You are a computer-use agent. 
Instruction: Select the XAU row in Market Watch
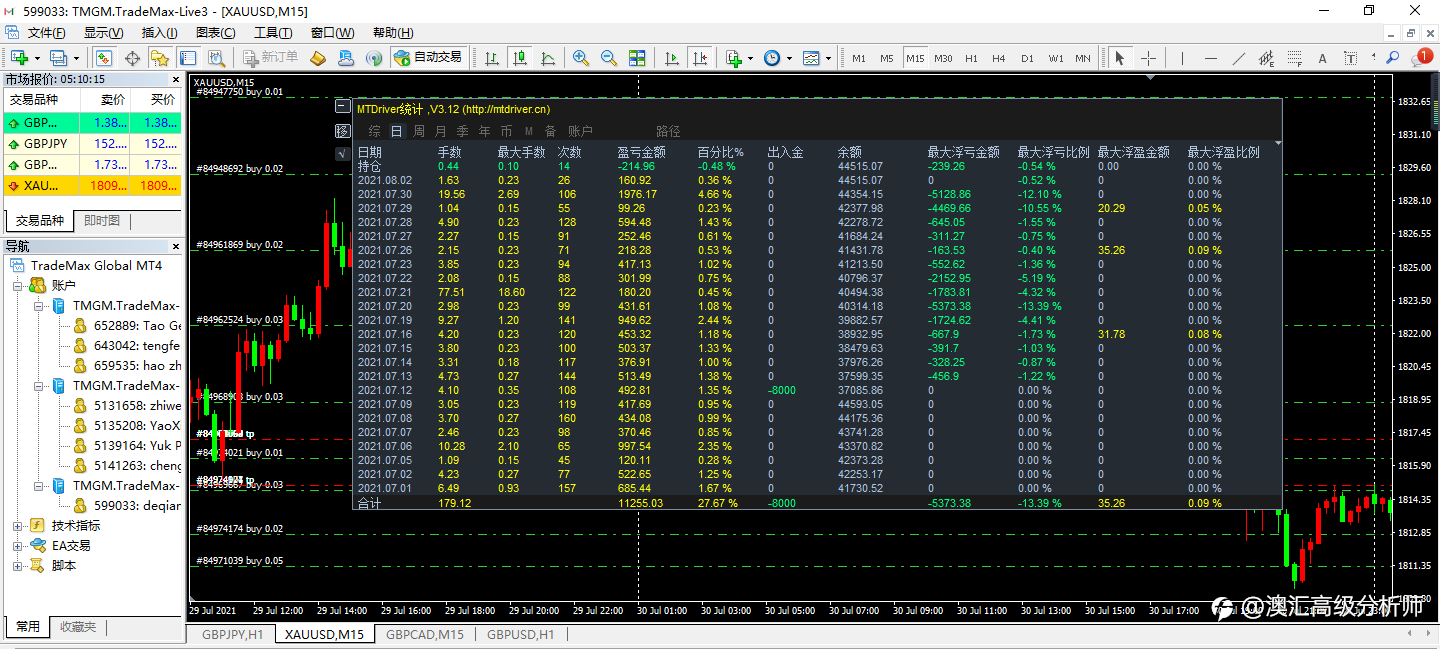click(94, 186)
